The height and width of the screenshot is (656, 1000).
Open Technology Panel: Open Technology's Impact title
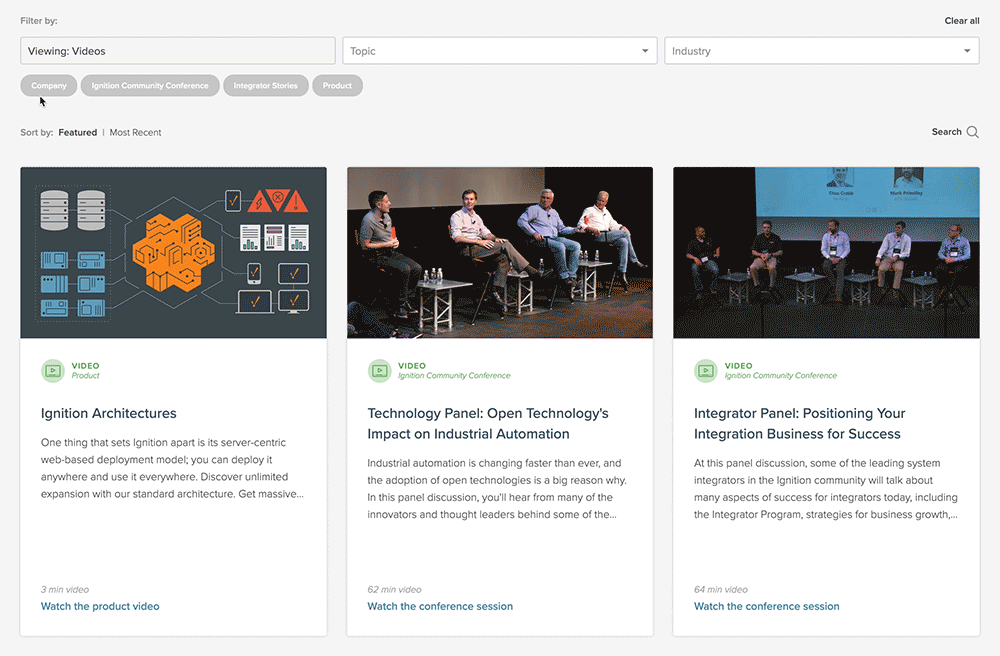coord(488,423)
